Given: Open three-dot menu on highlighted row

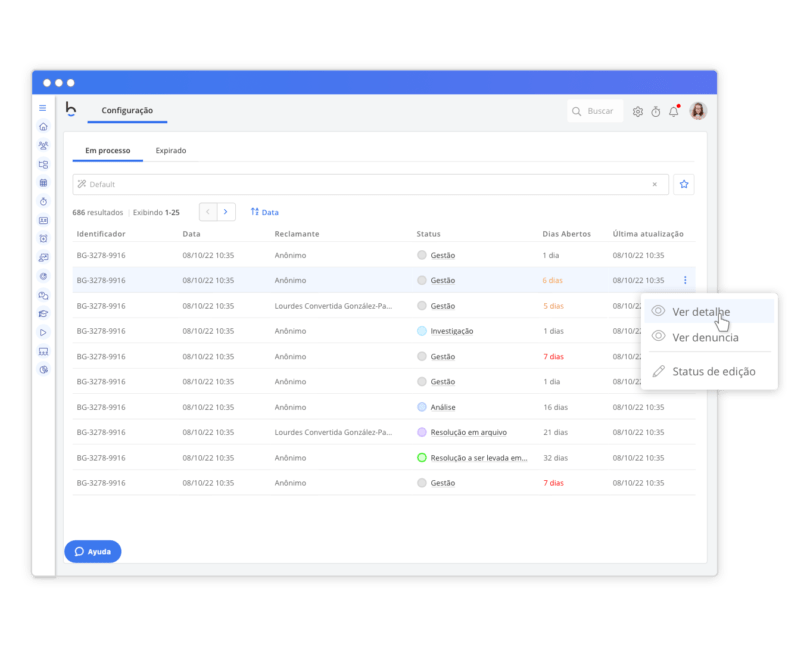Looking at the screenshot, I should pos(685,281).
